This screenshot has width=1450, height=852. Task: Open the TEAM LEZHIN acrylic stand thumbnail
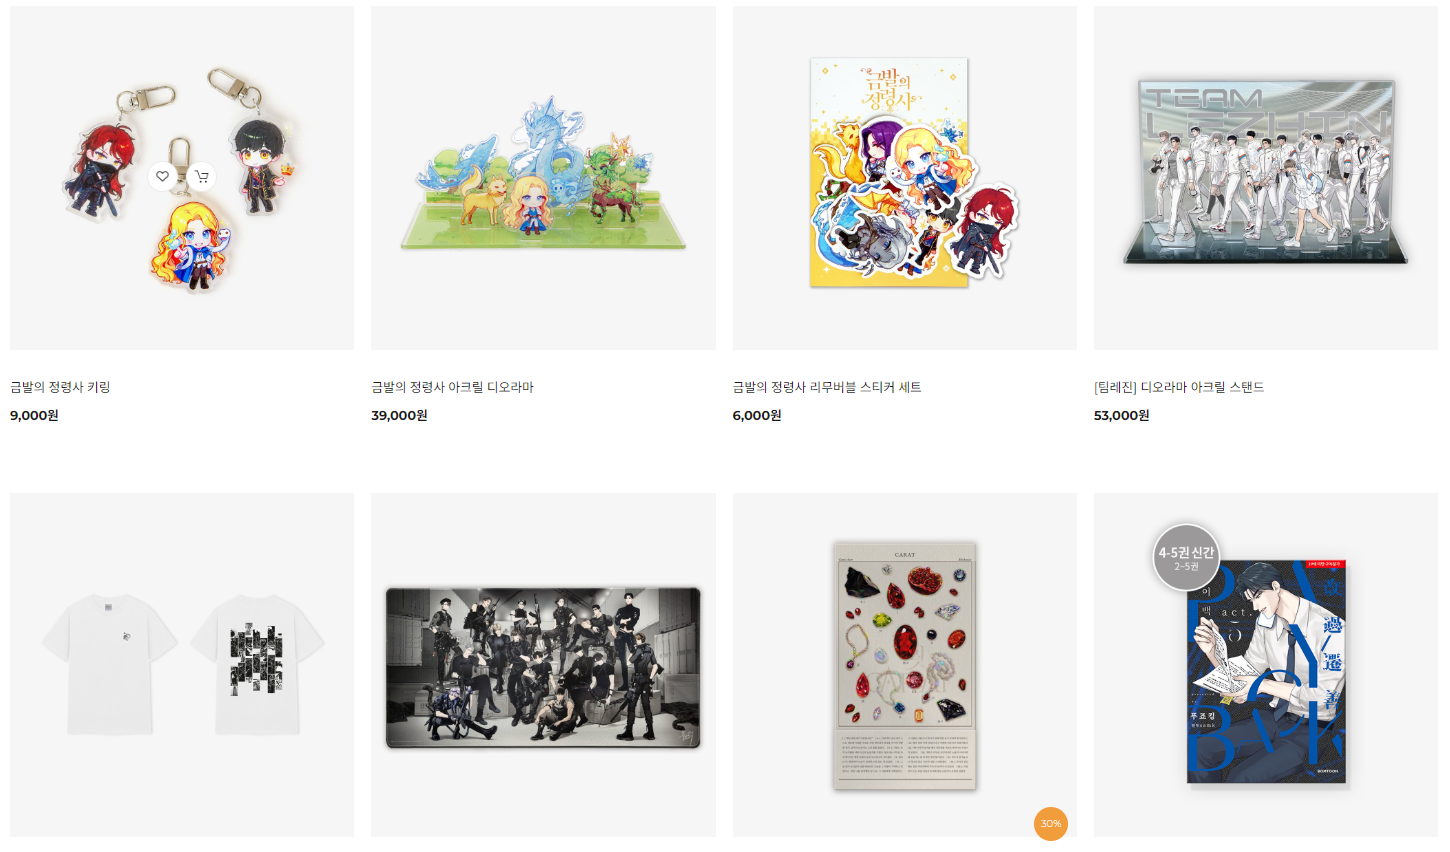tap(1266, 178)
